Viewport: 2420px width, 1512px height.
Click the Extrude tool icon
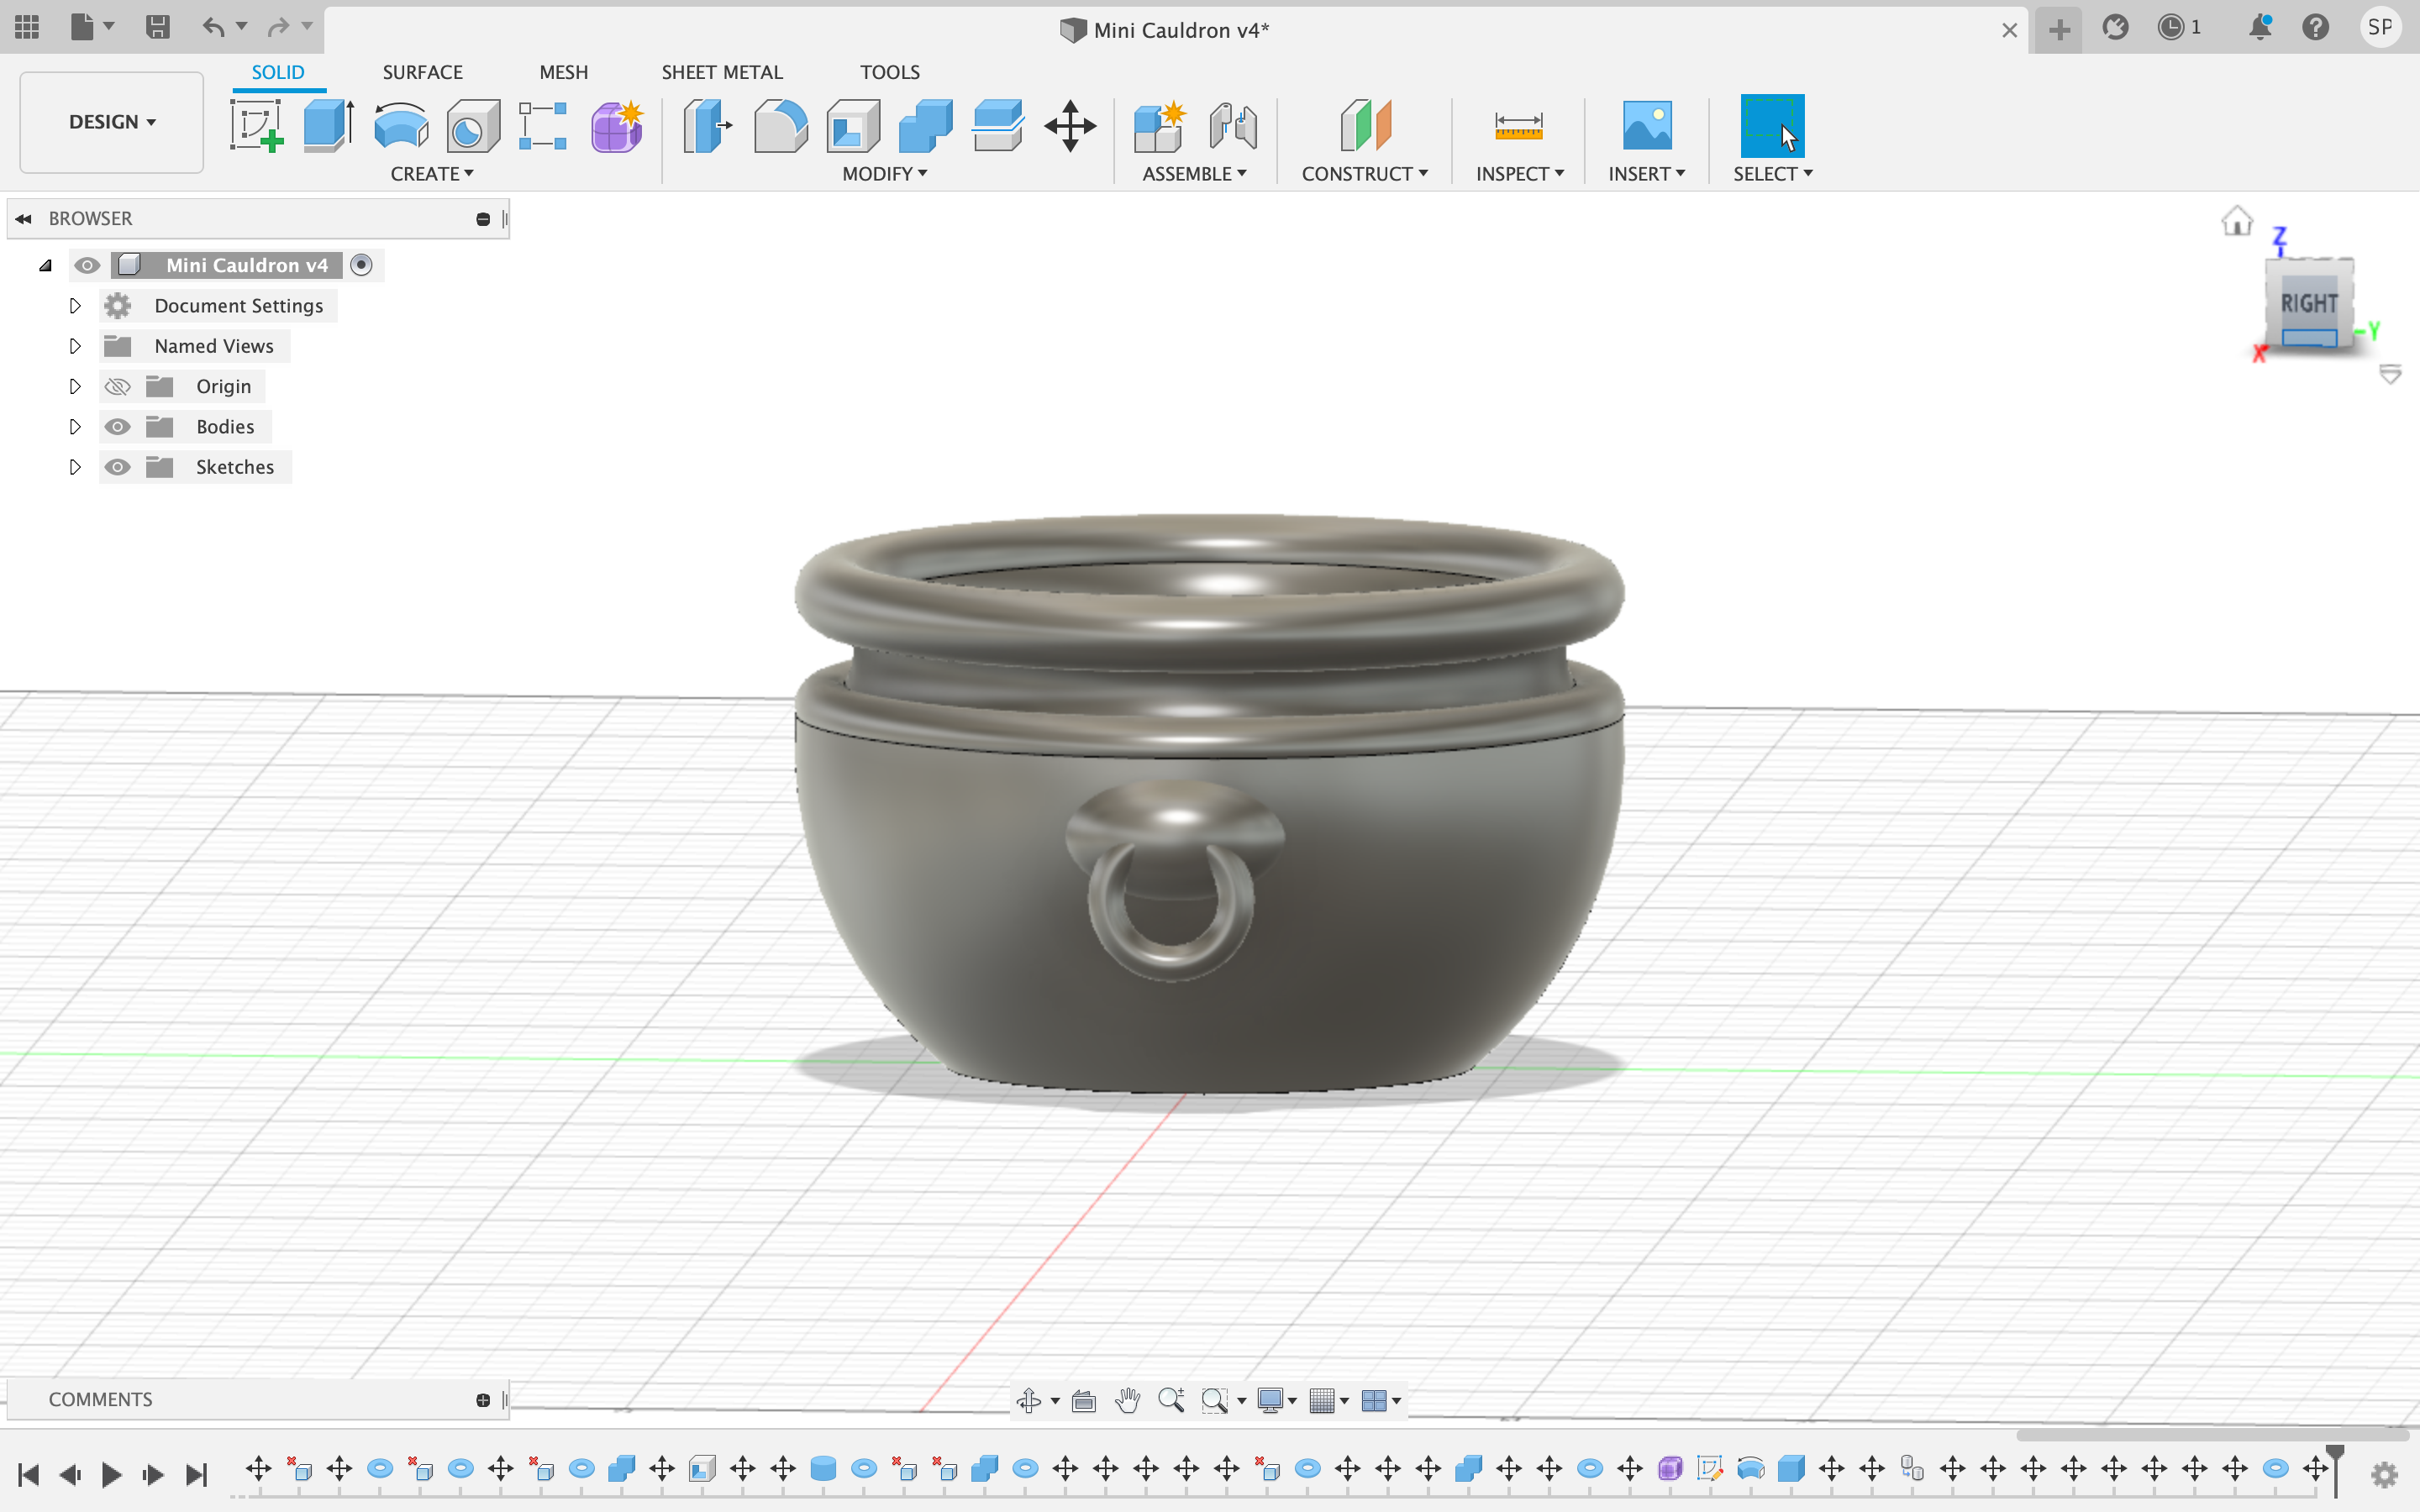click(x=328, y=126)
